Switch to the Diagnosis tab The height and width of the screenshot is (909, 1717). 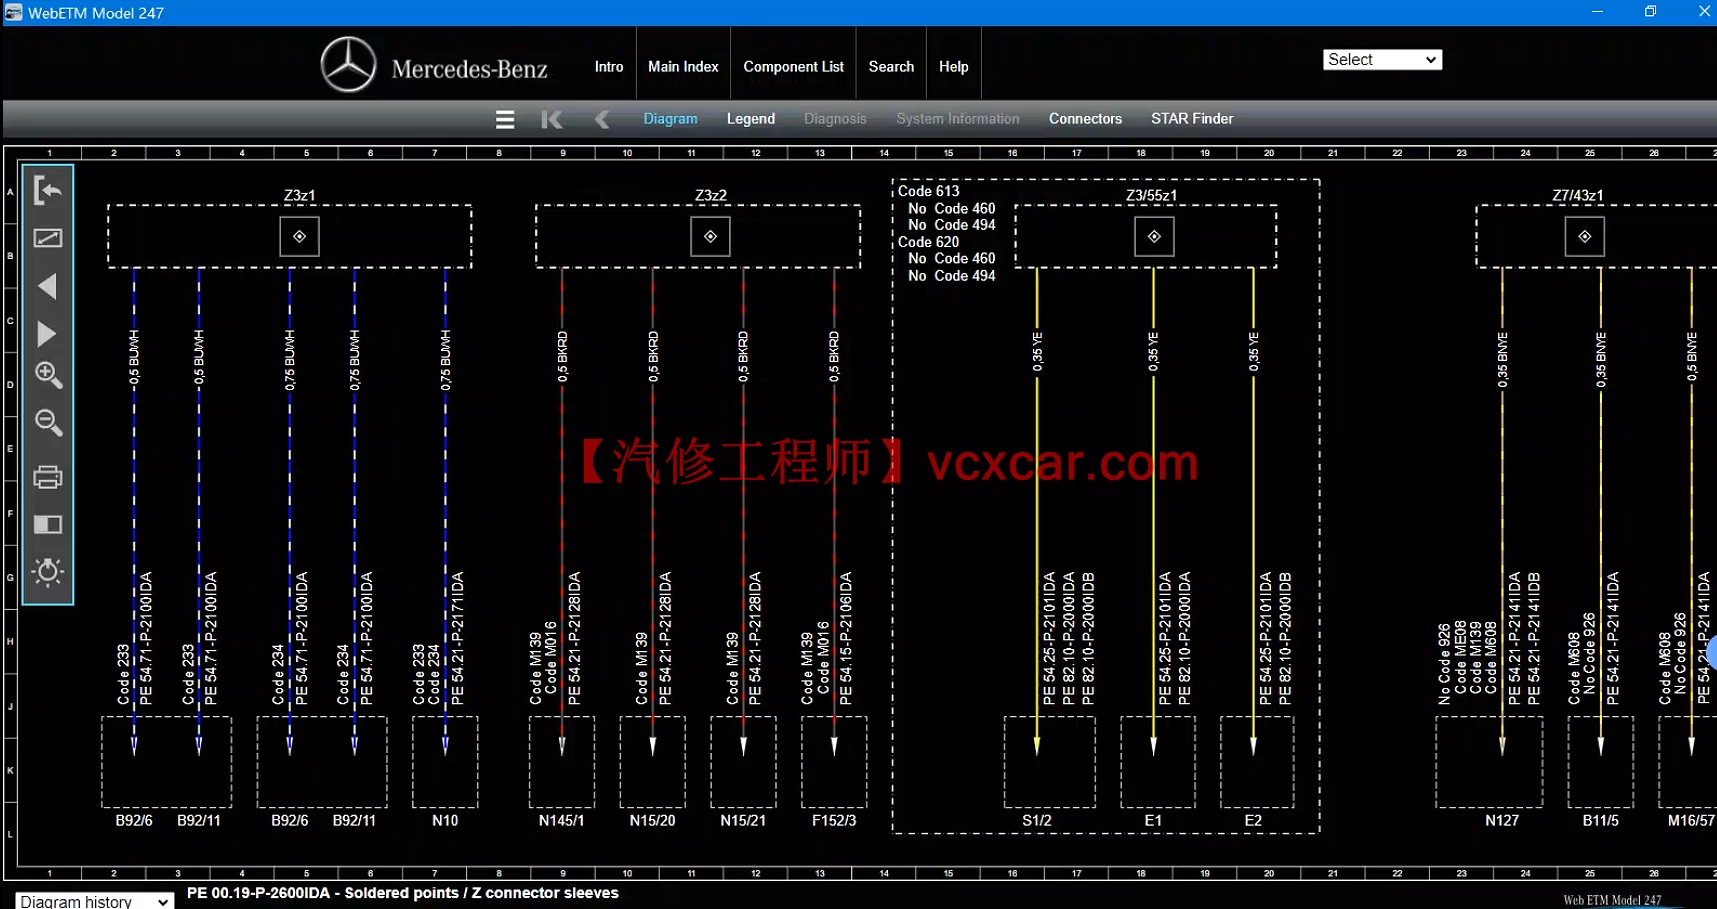[x=835, y=119]
